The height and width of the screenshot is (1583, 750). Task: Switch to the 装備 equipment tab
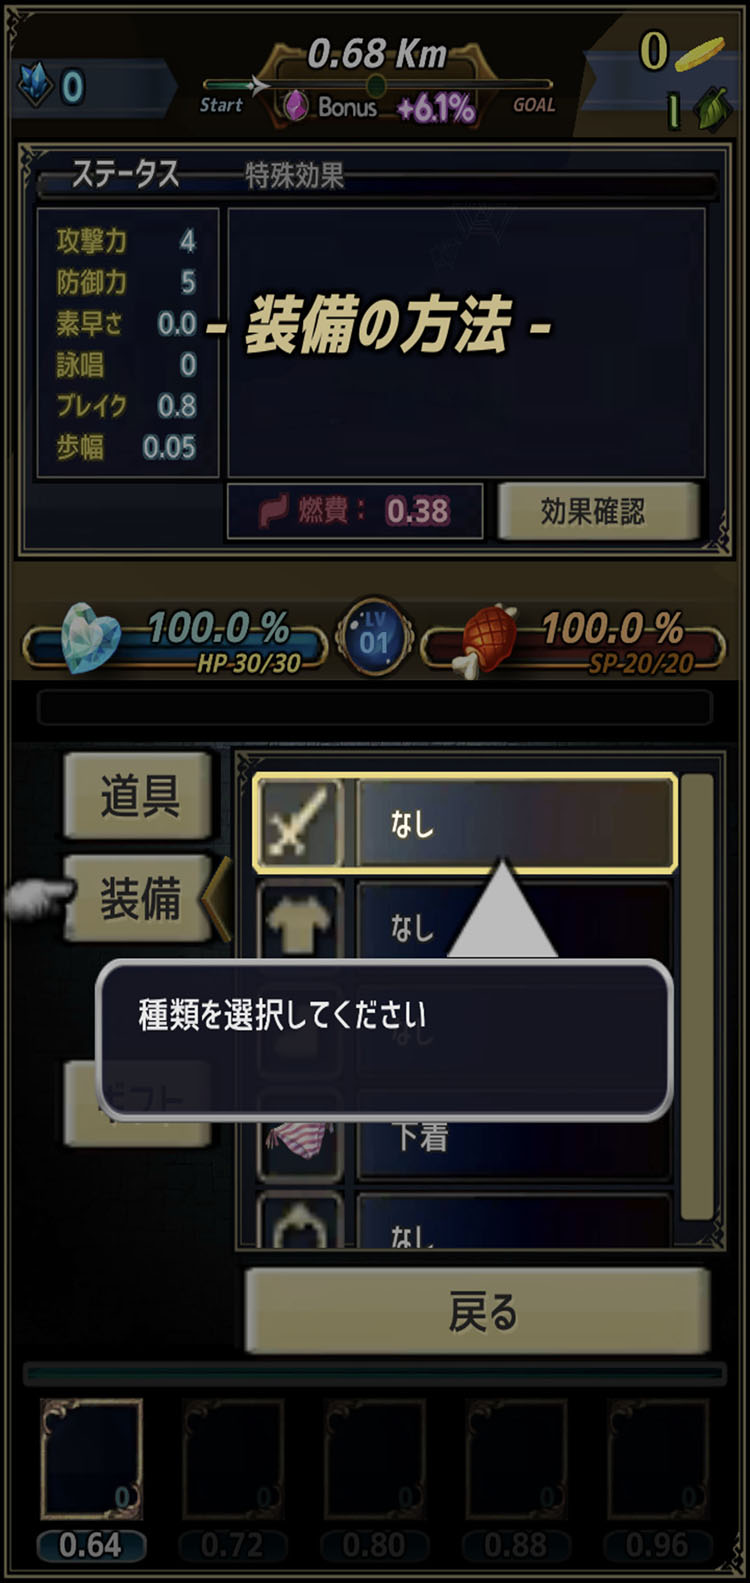pyautogui.click(x=138, y=898)
